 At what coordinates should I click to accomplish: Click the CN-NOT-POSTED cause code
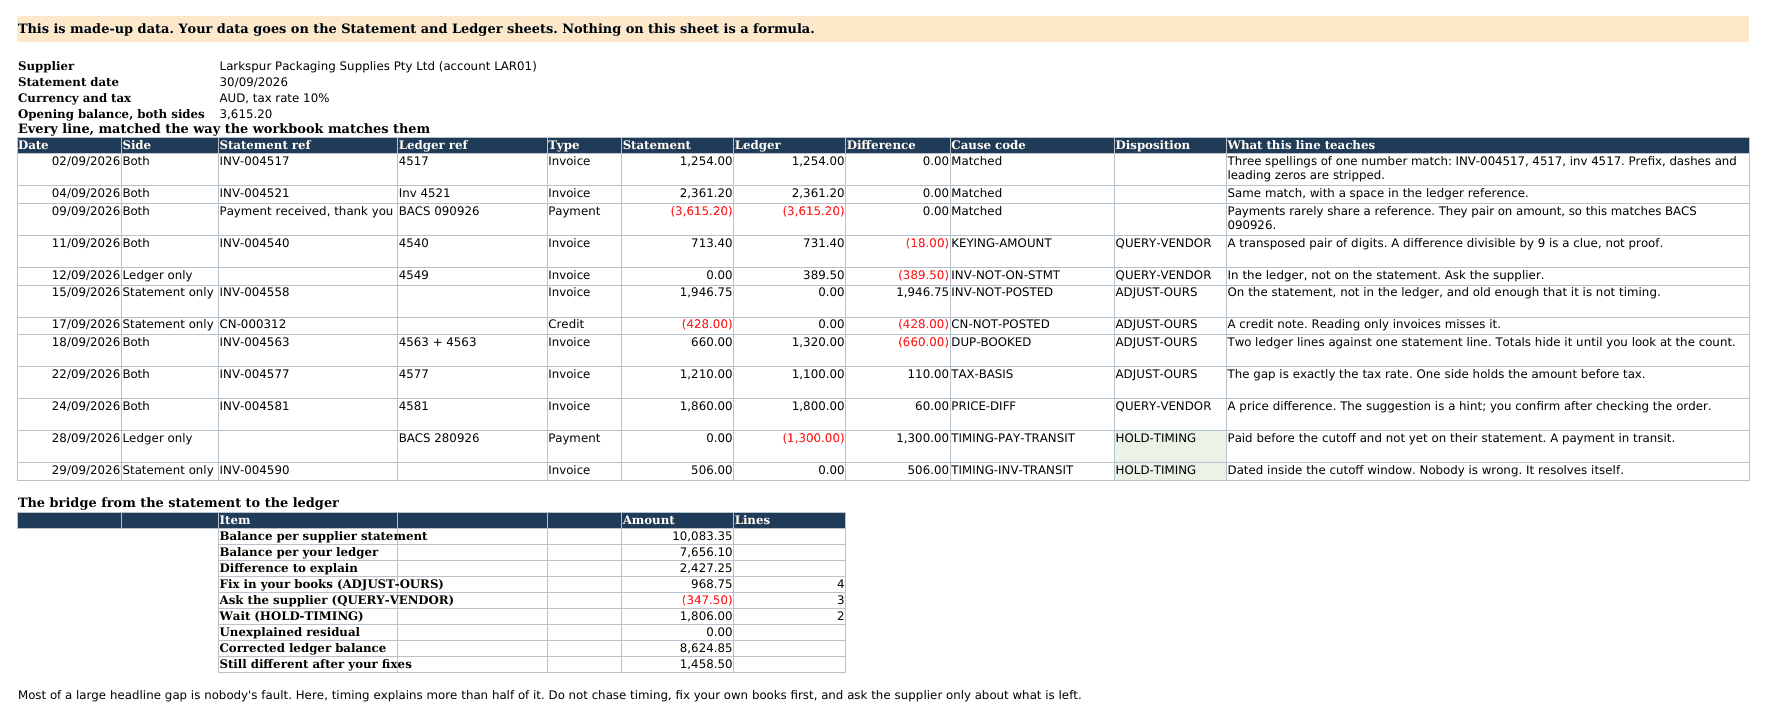click(x=1031, y=324)
